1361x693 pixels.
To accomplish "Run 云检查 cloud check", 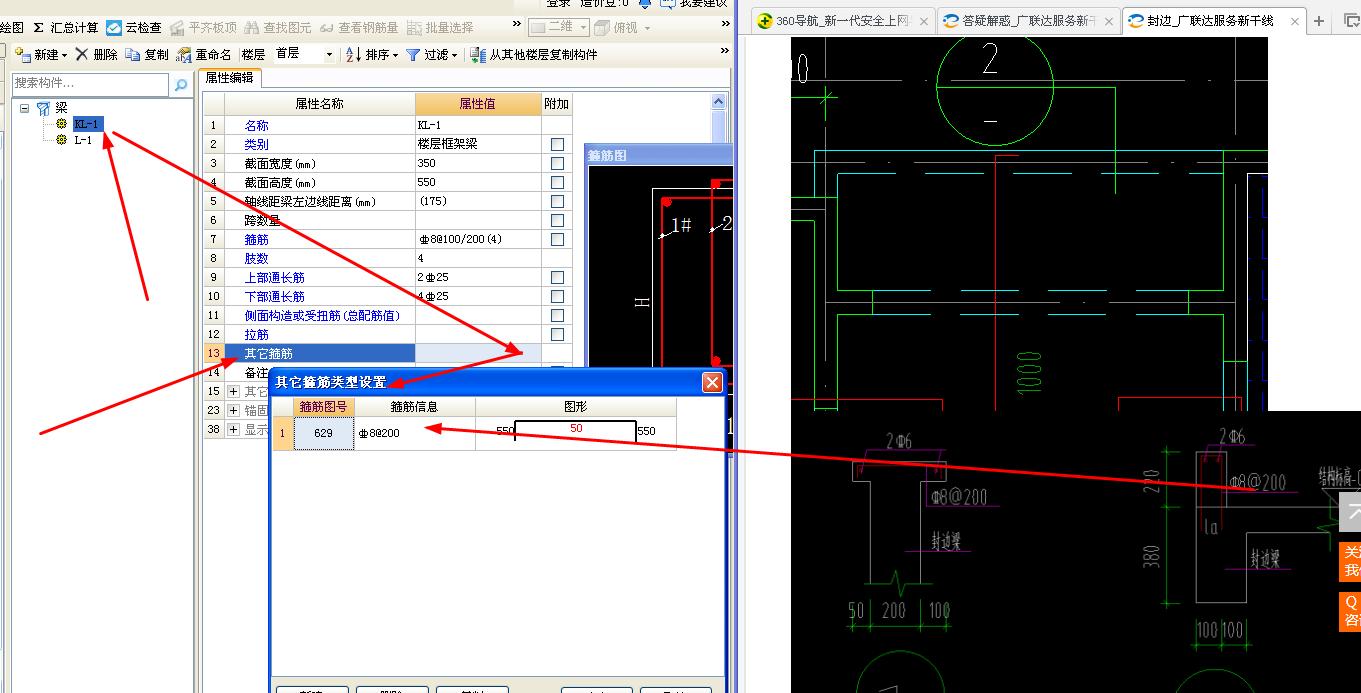I will (134, 28).
